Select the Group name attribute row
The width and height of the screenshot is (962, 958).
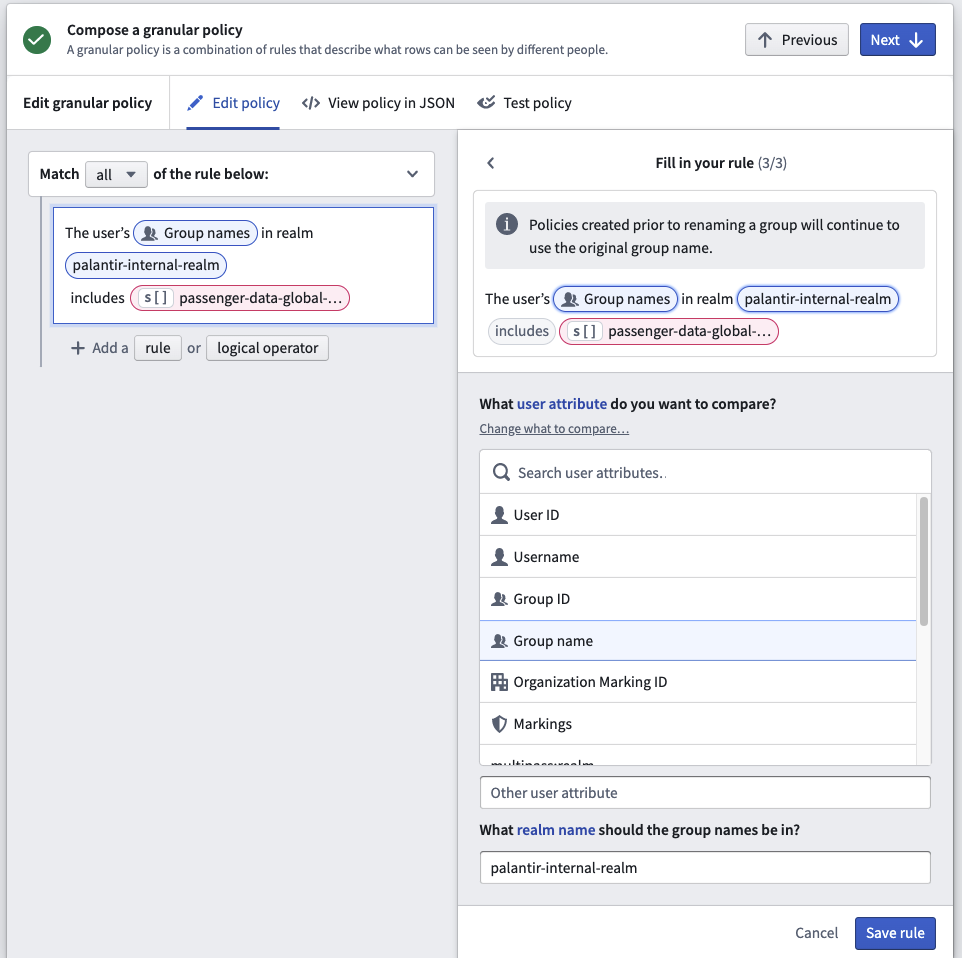[698, 641]
